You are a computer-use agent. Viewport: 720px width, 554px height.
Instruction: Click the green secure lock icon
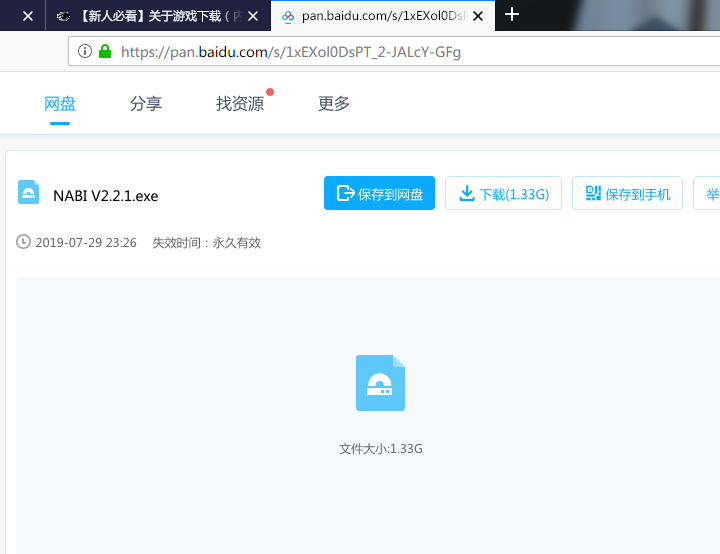pyautogui.click(x=105, y=51)
